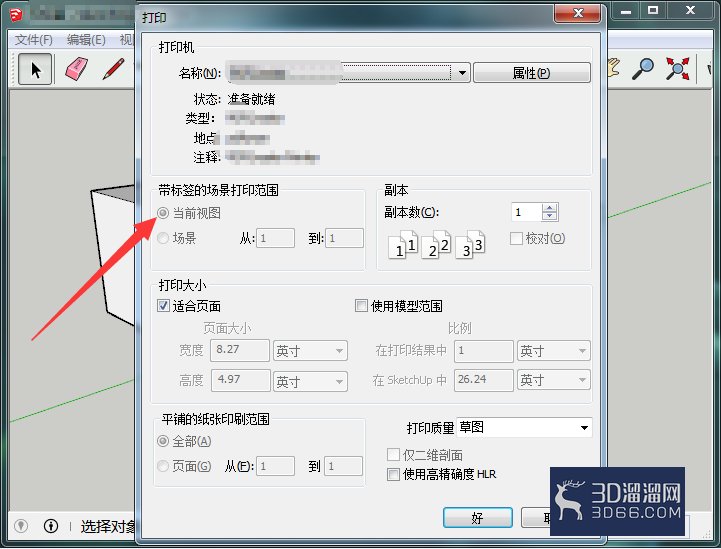Click the 属性(P) properties button
The image size is (721, 549).
532,73
